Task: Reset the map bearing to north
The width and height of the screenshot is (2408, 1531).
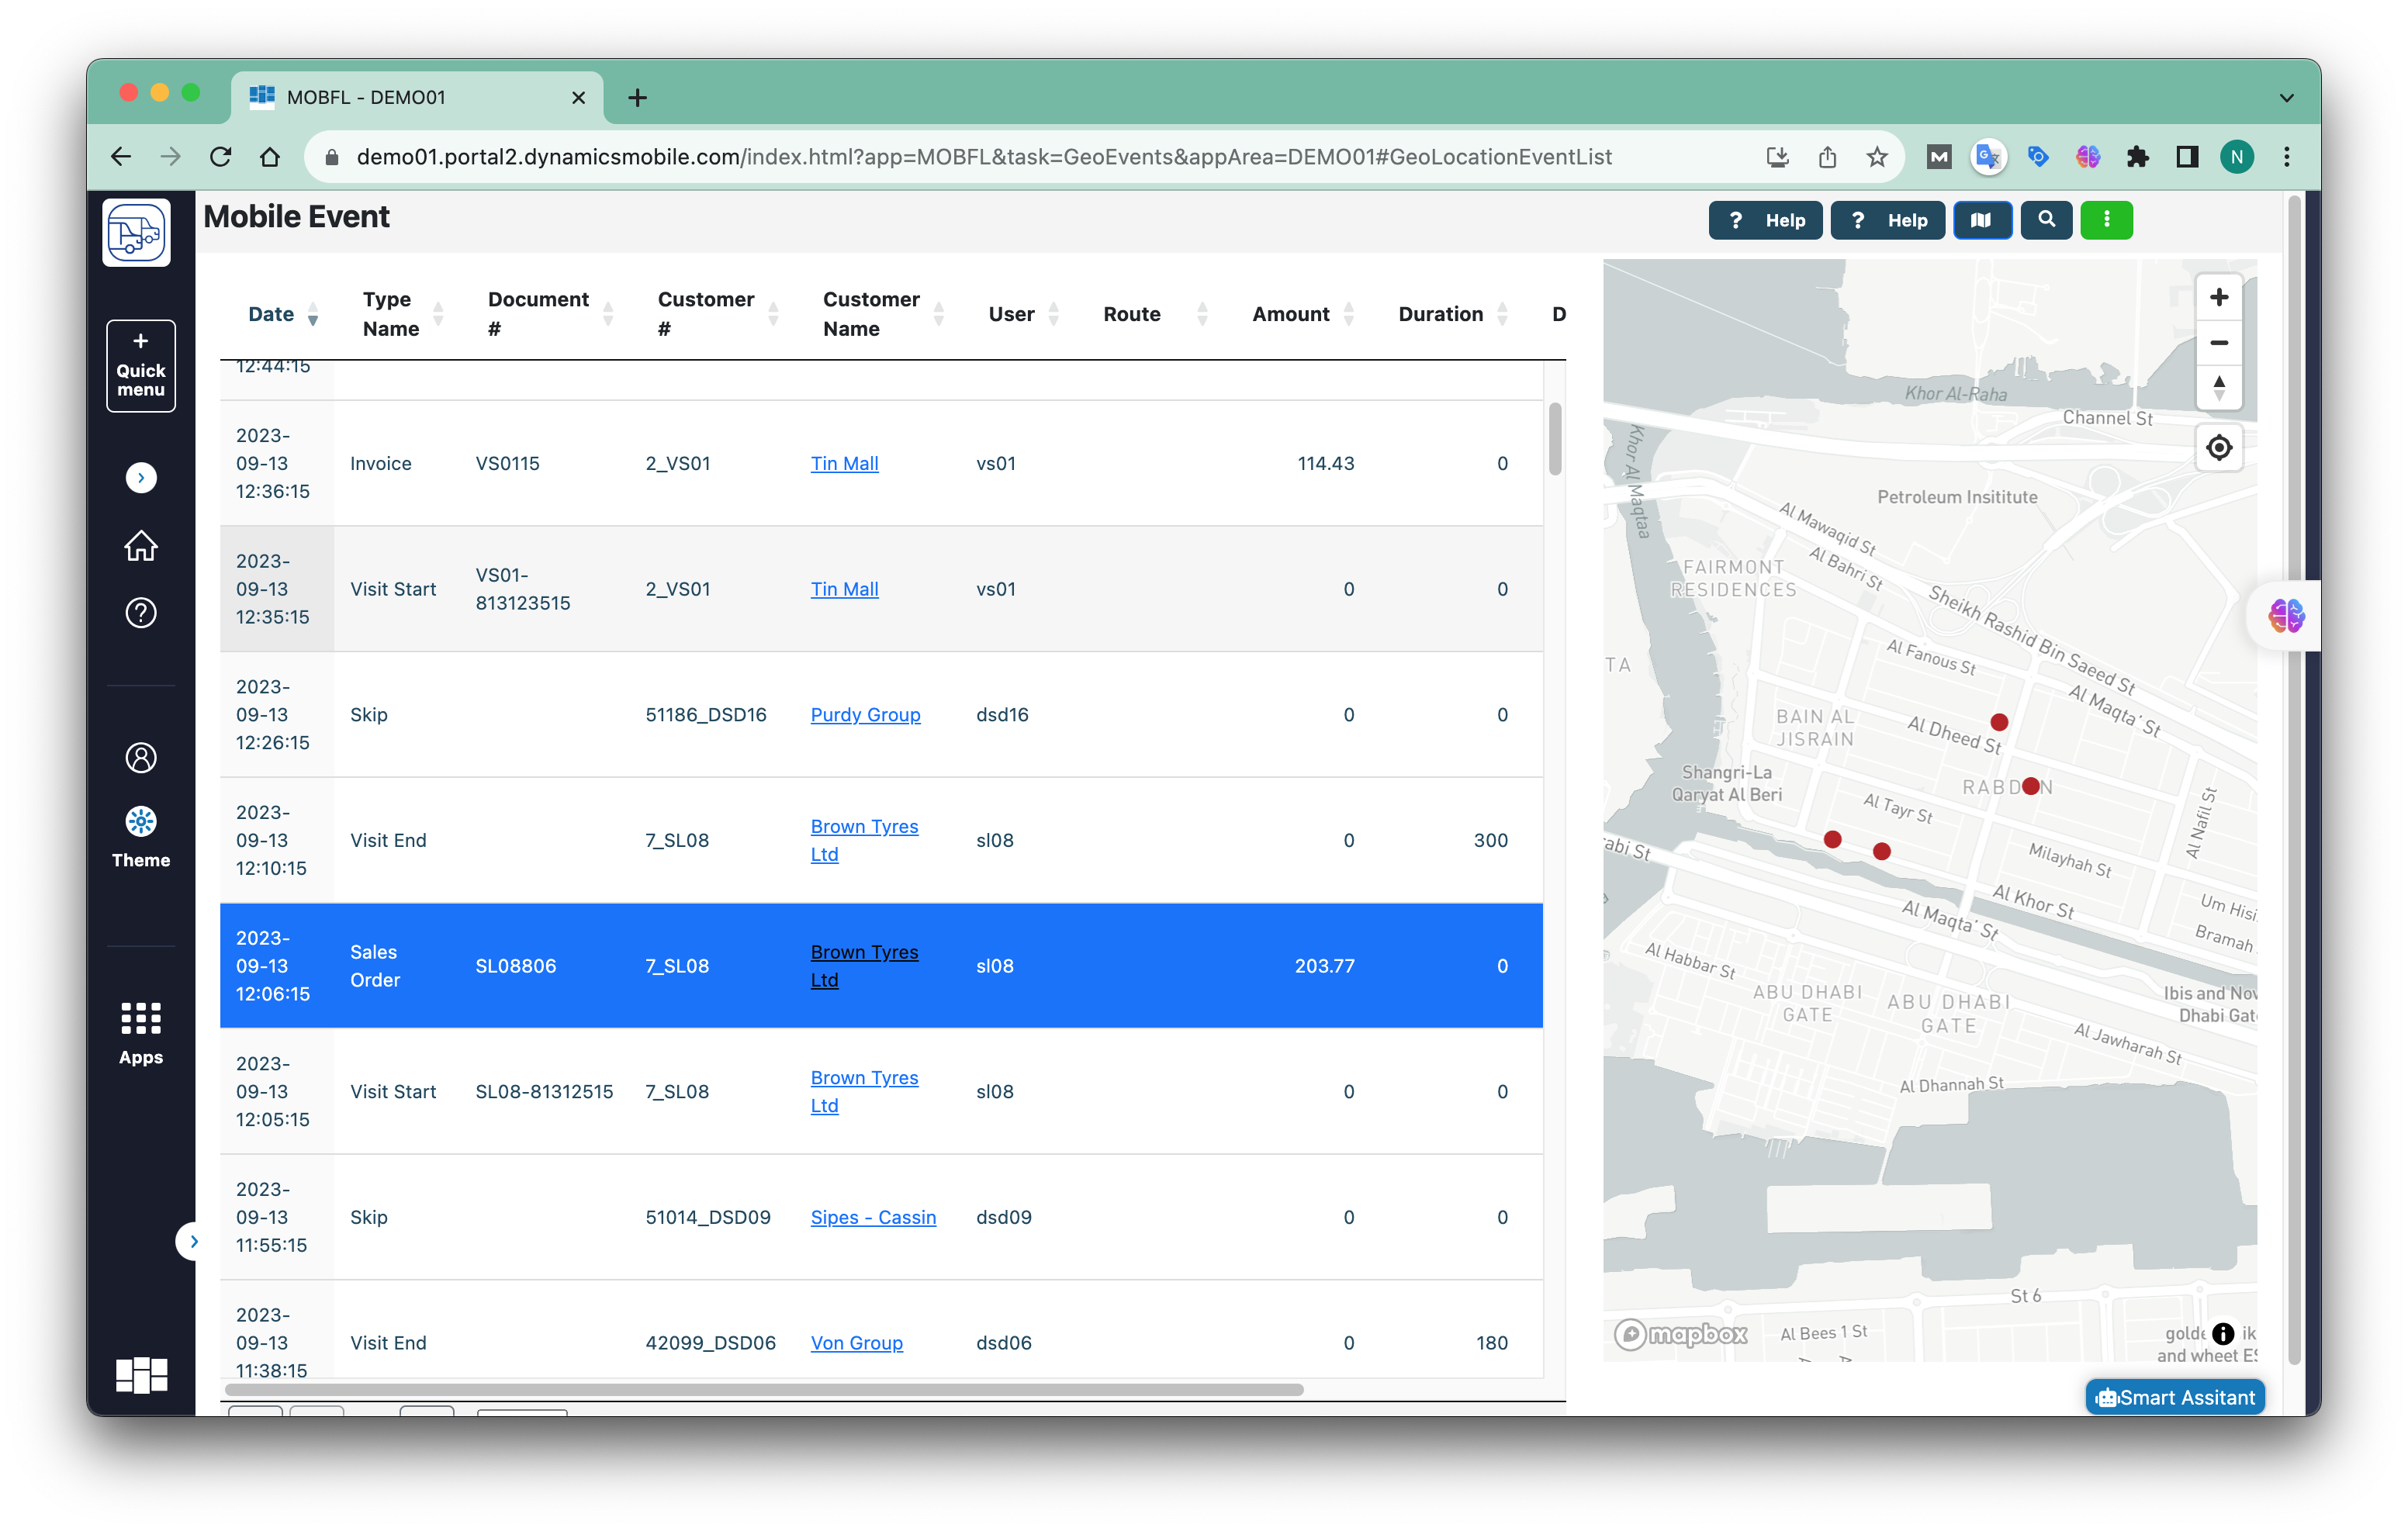Action: pos(2218,387)
